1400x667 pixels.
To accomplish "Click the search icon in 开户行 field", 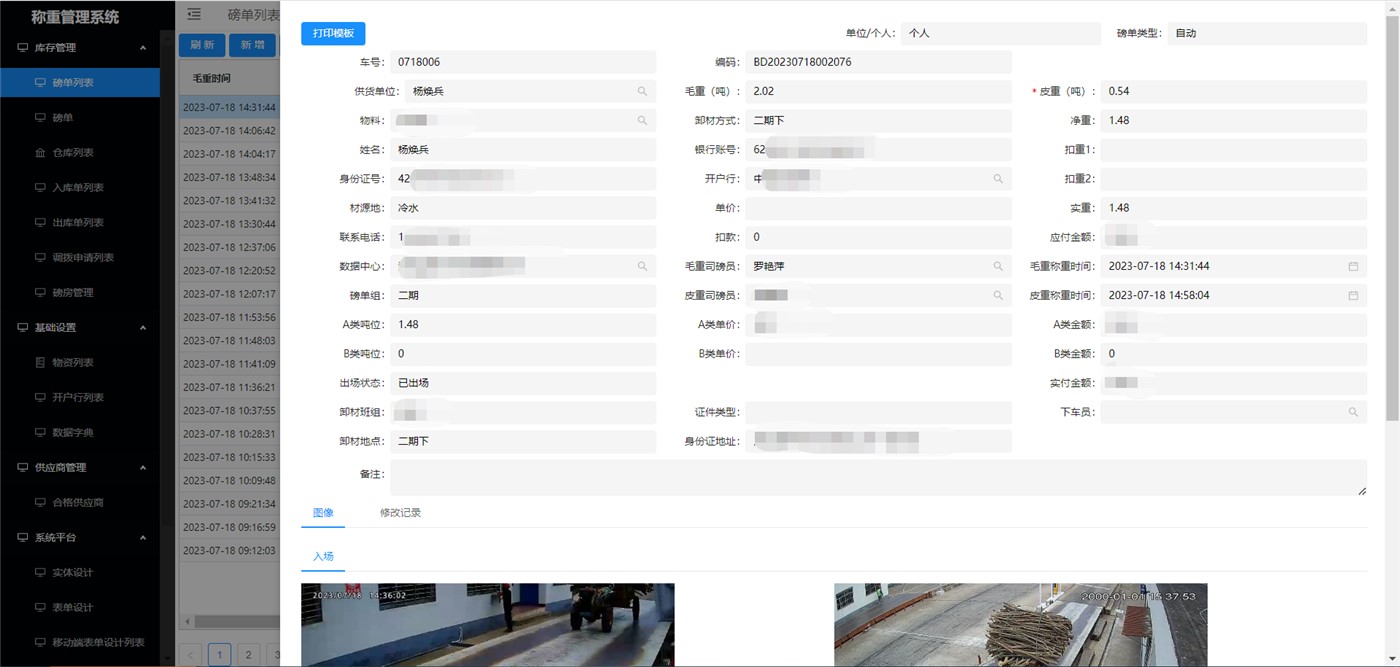I will (997, 179).
